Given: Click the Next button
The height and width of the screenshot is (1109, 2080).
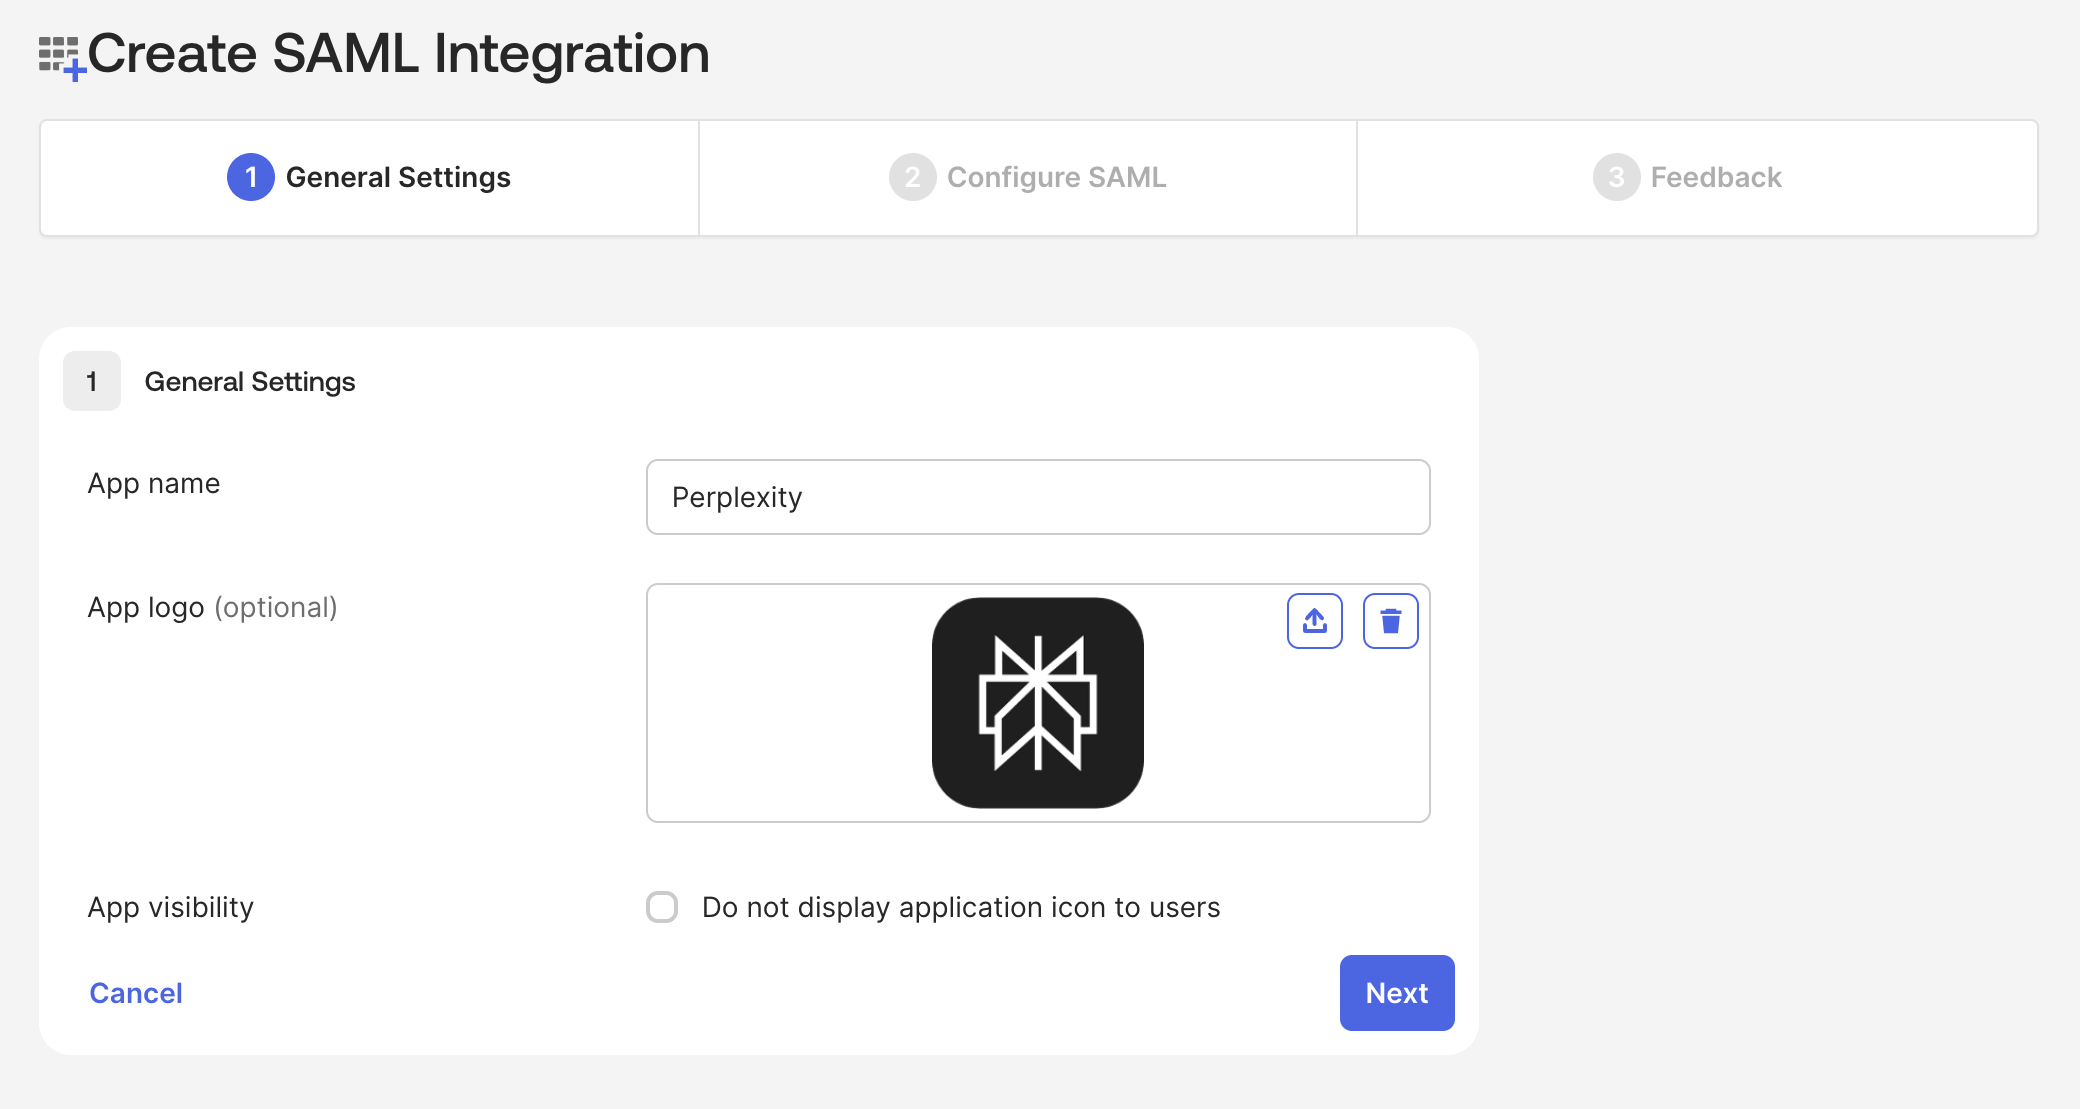Looking at the screenshot, I should point(1397,993).
